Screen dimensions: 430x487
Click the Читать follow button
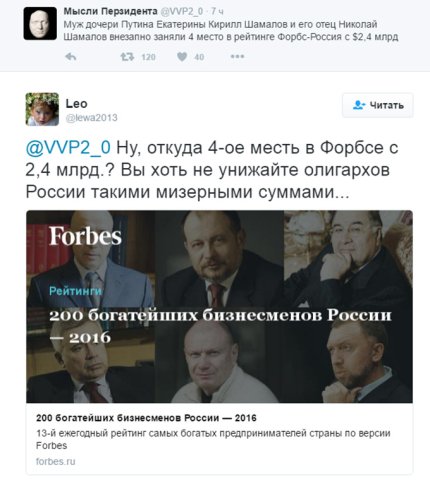click(x=378, y=105)
